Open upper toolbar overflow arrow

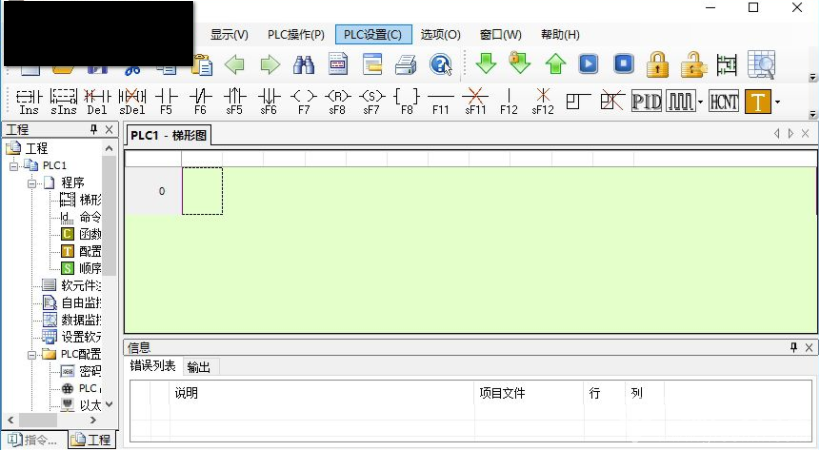[812, 77]
